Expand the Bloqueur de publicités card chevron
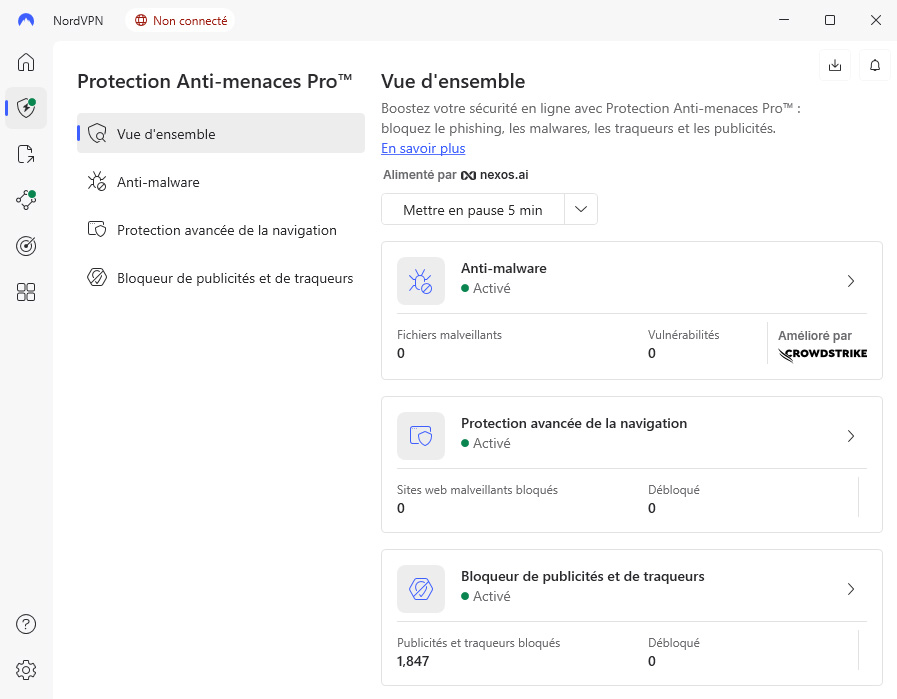Screen dimensions: 897x699 click(x=851, y=589)
